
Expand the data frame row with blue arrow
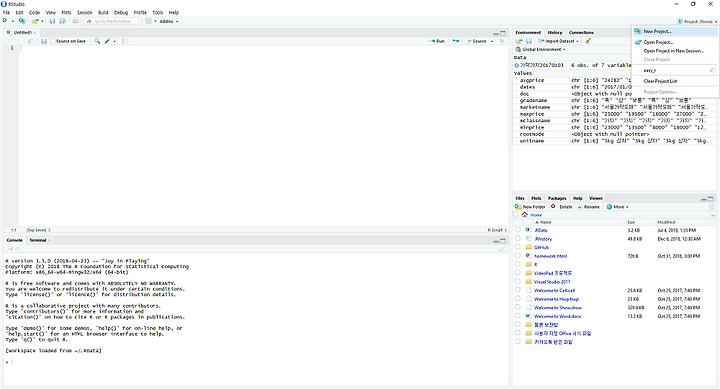[x=517, y=66]
